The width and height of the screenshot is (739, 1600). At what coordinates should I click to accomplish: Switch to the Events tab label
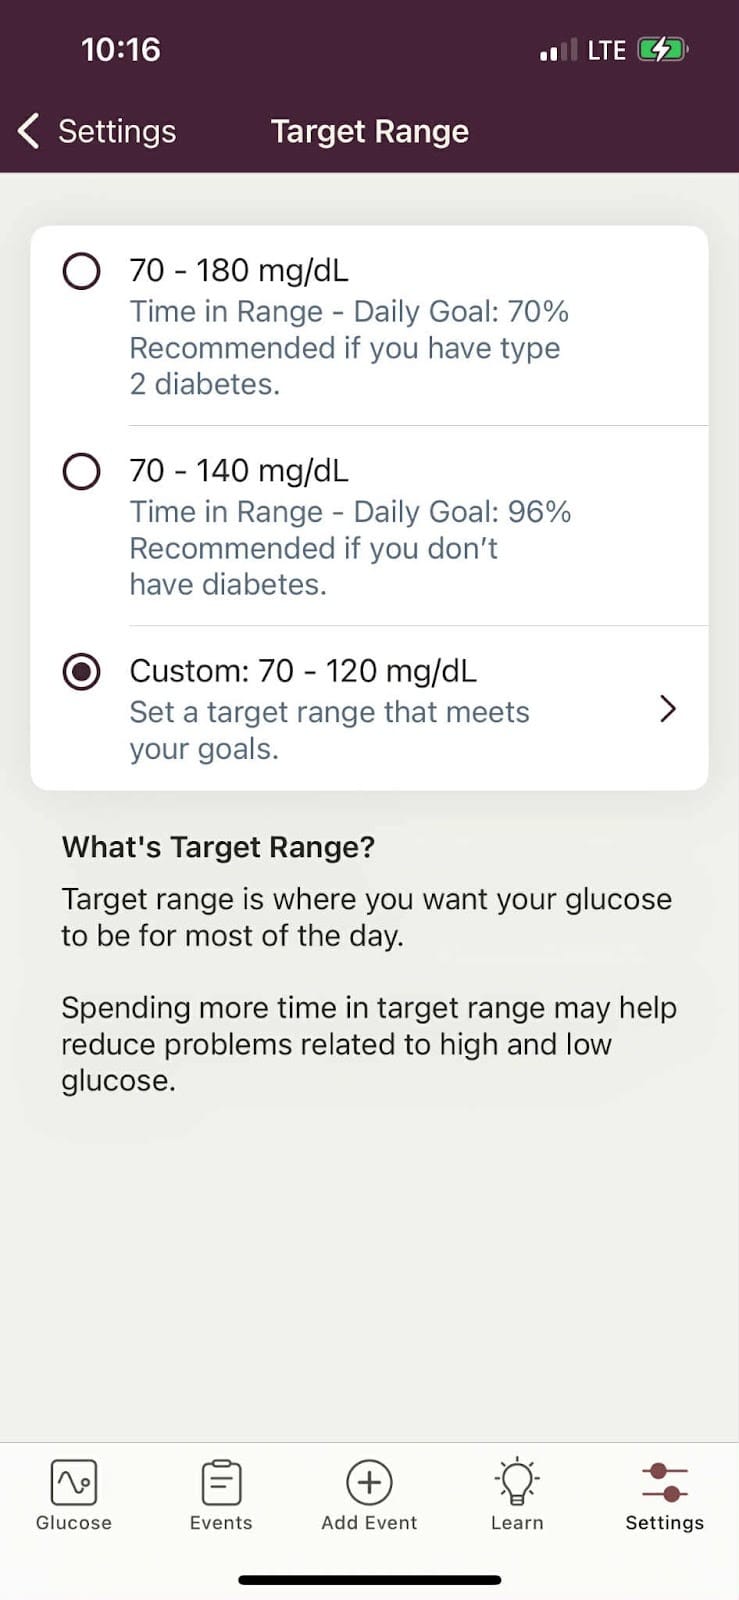221,1523
